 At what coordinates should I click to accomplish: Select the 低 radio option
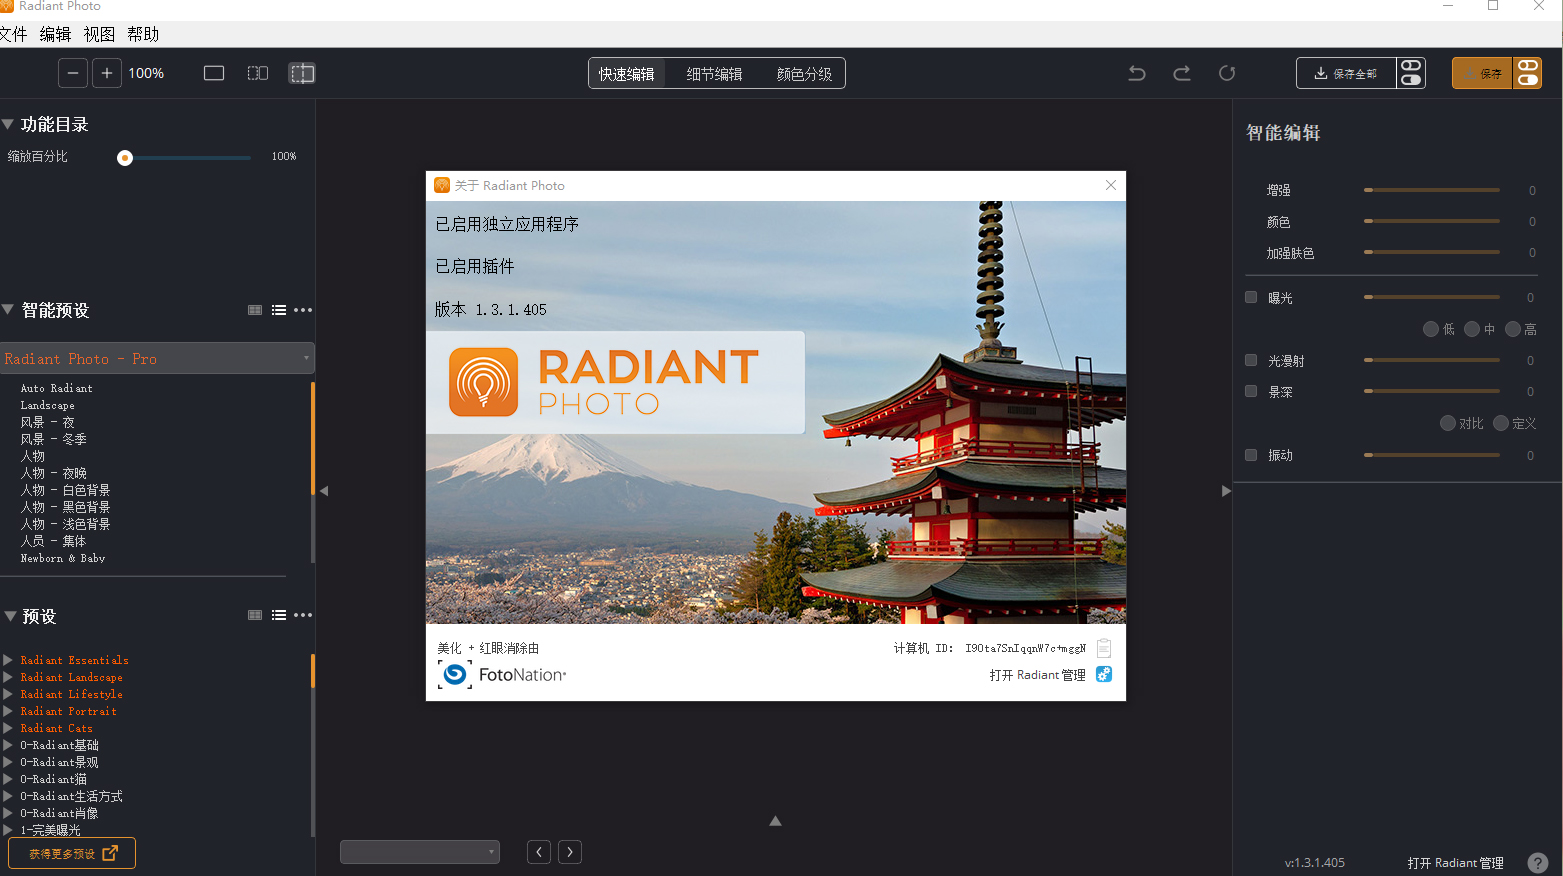point(1431,329)
